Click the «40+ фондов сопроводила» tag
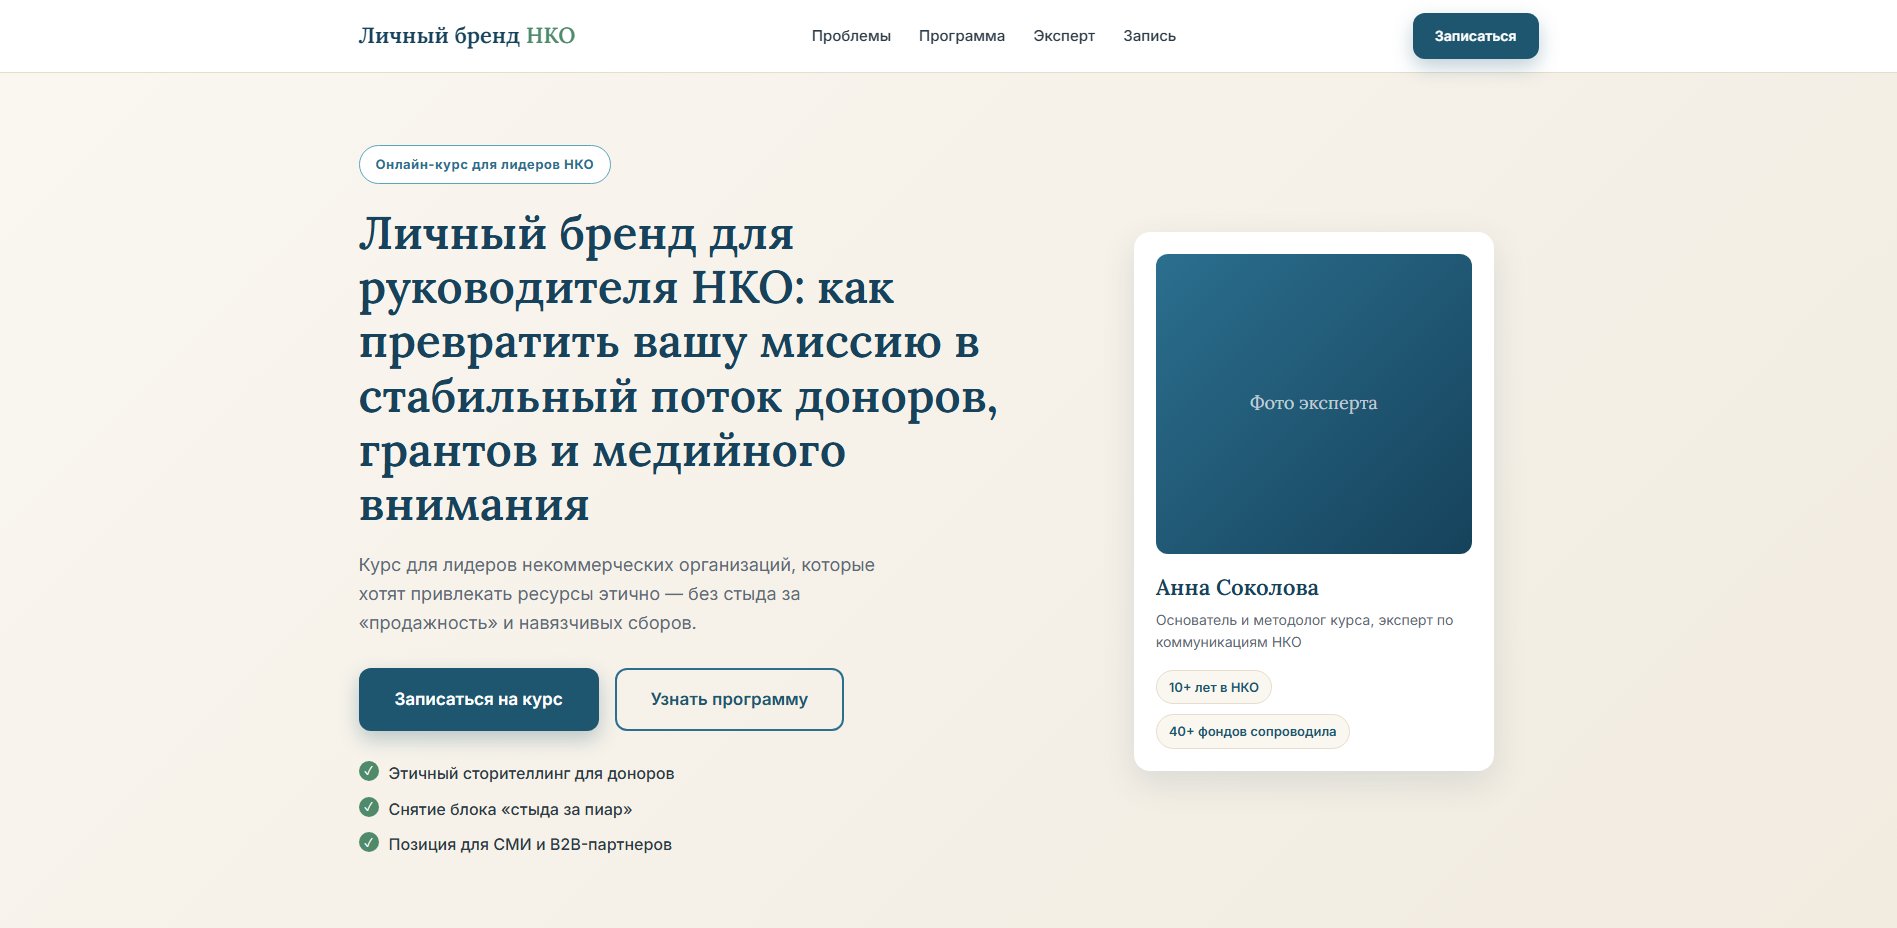This screenshot has height=928, width=1897. pyautogui.click(x=1252, y=731)
